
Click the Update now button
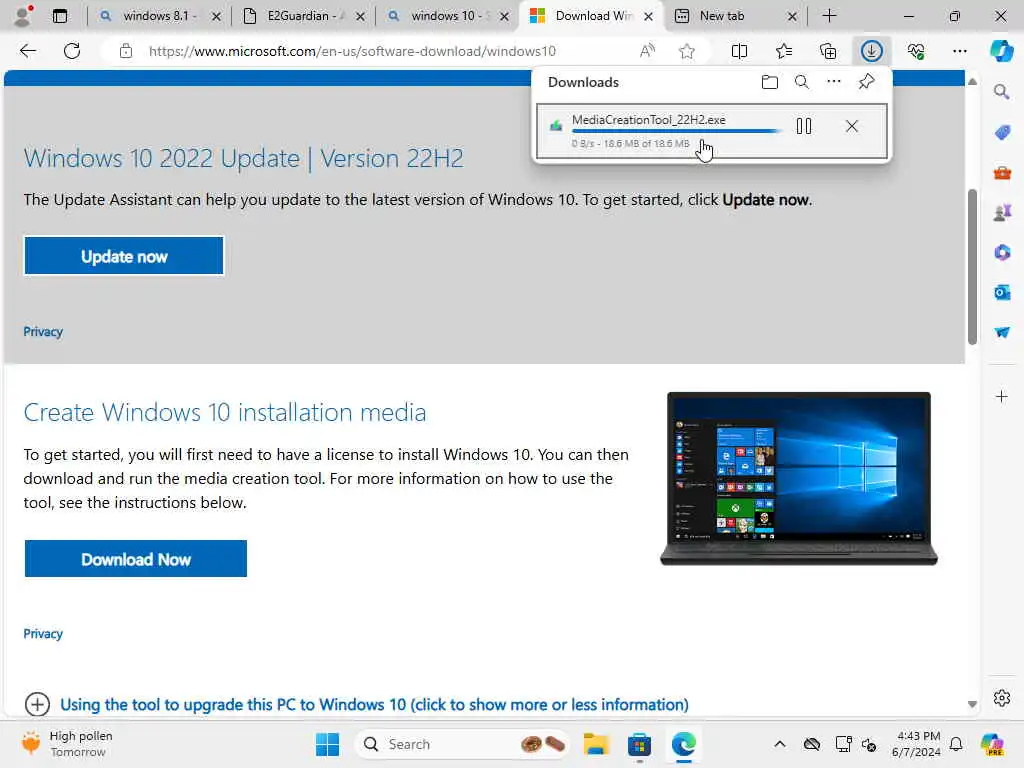(x=123, y=256)
